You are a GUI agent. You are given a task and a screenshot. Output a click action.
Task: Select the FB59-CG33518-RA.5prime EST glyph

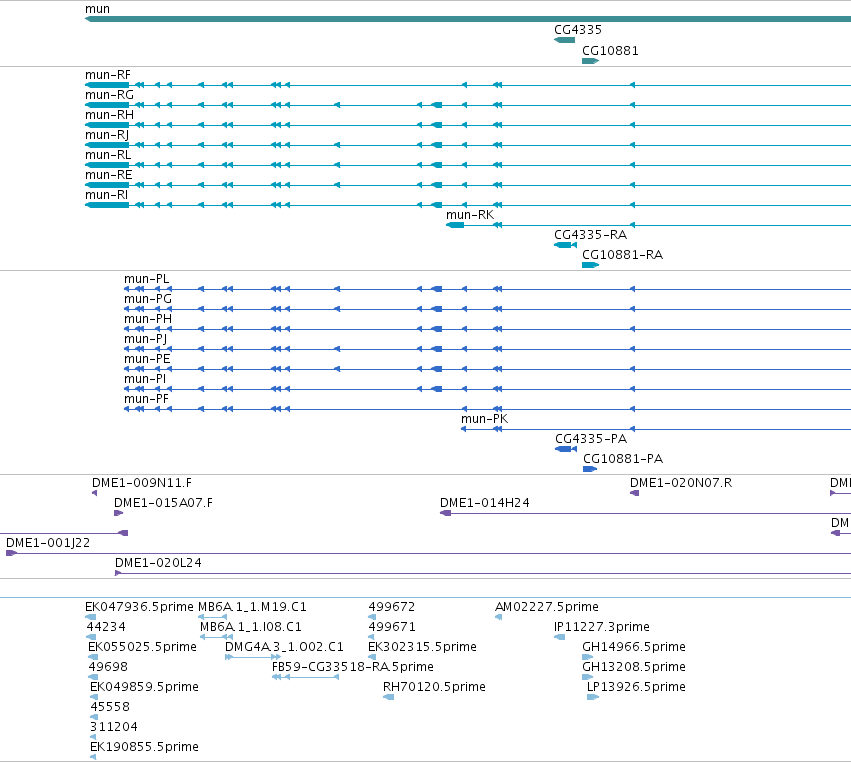click(306, 677)
